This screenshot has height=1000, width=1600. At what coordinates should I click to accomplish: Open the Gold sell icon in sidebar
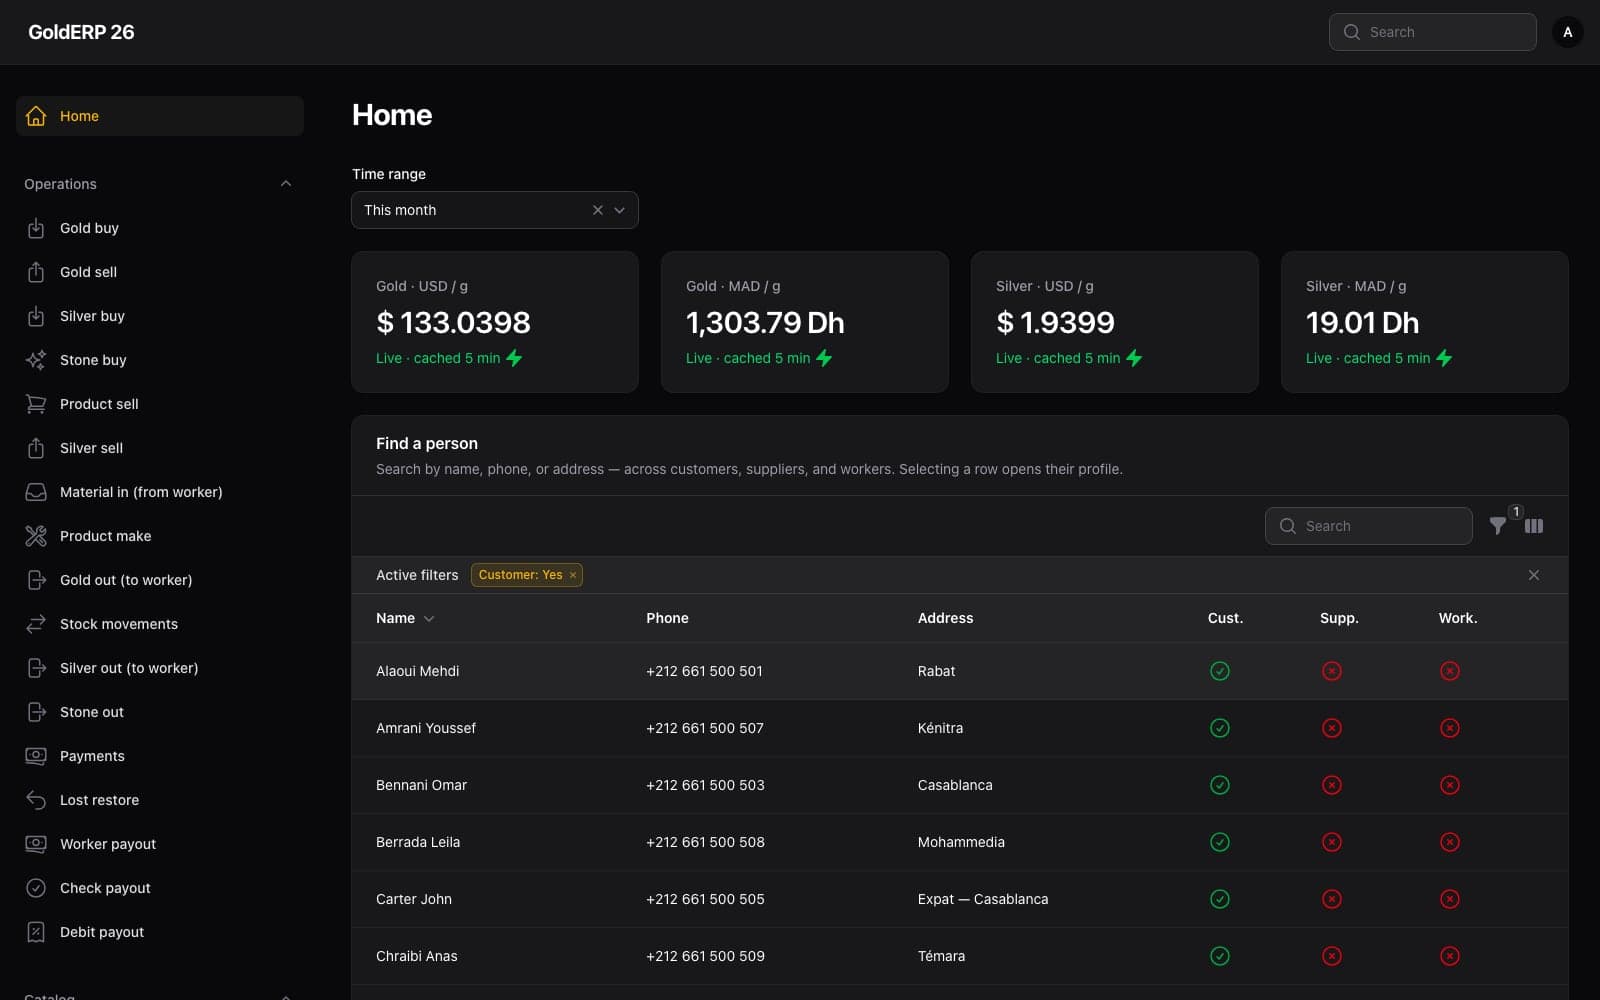pyautogui.click(x=36, y=272)
